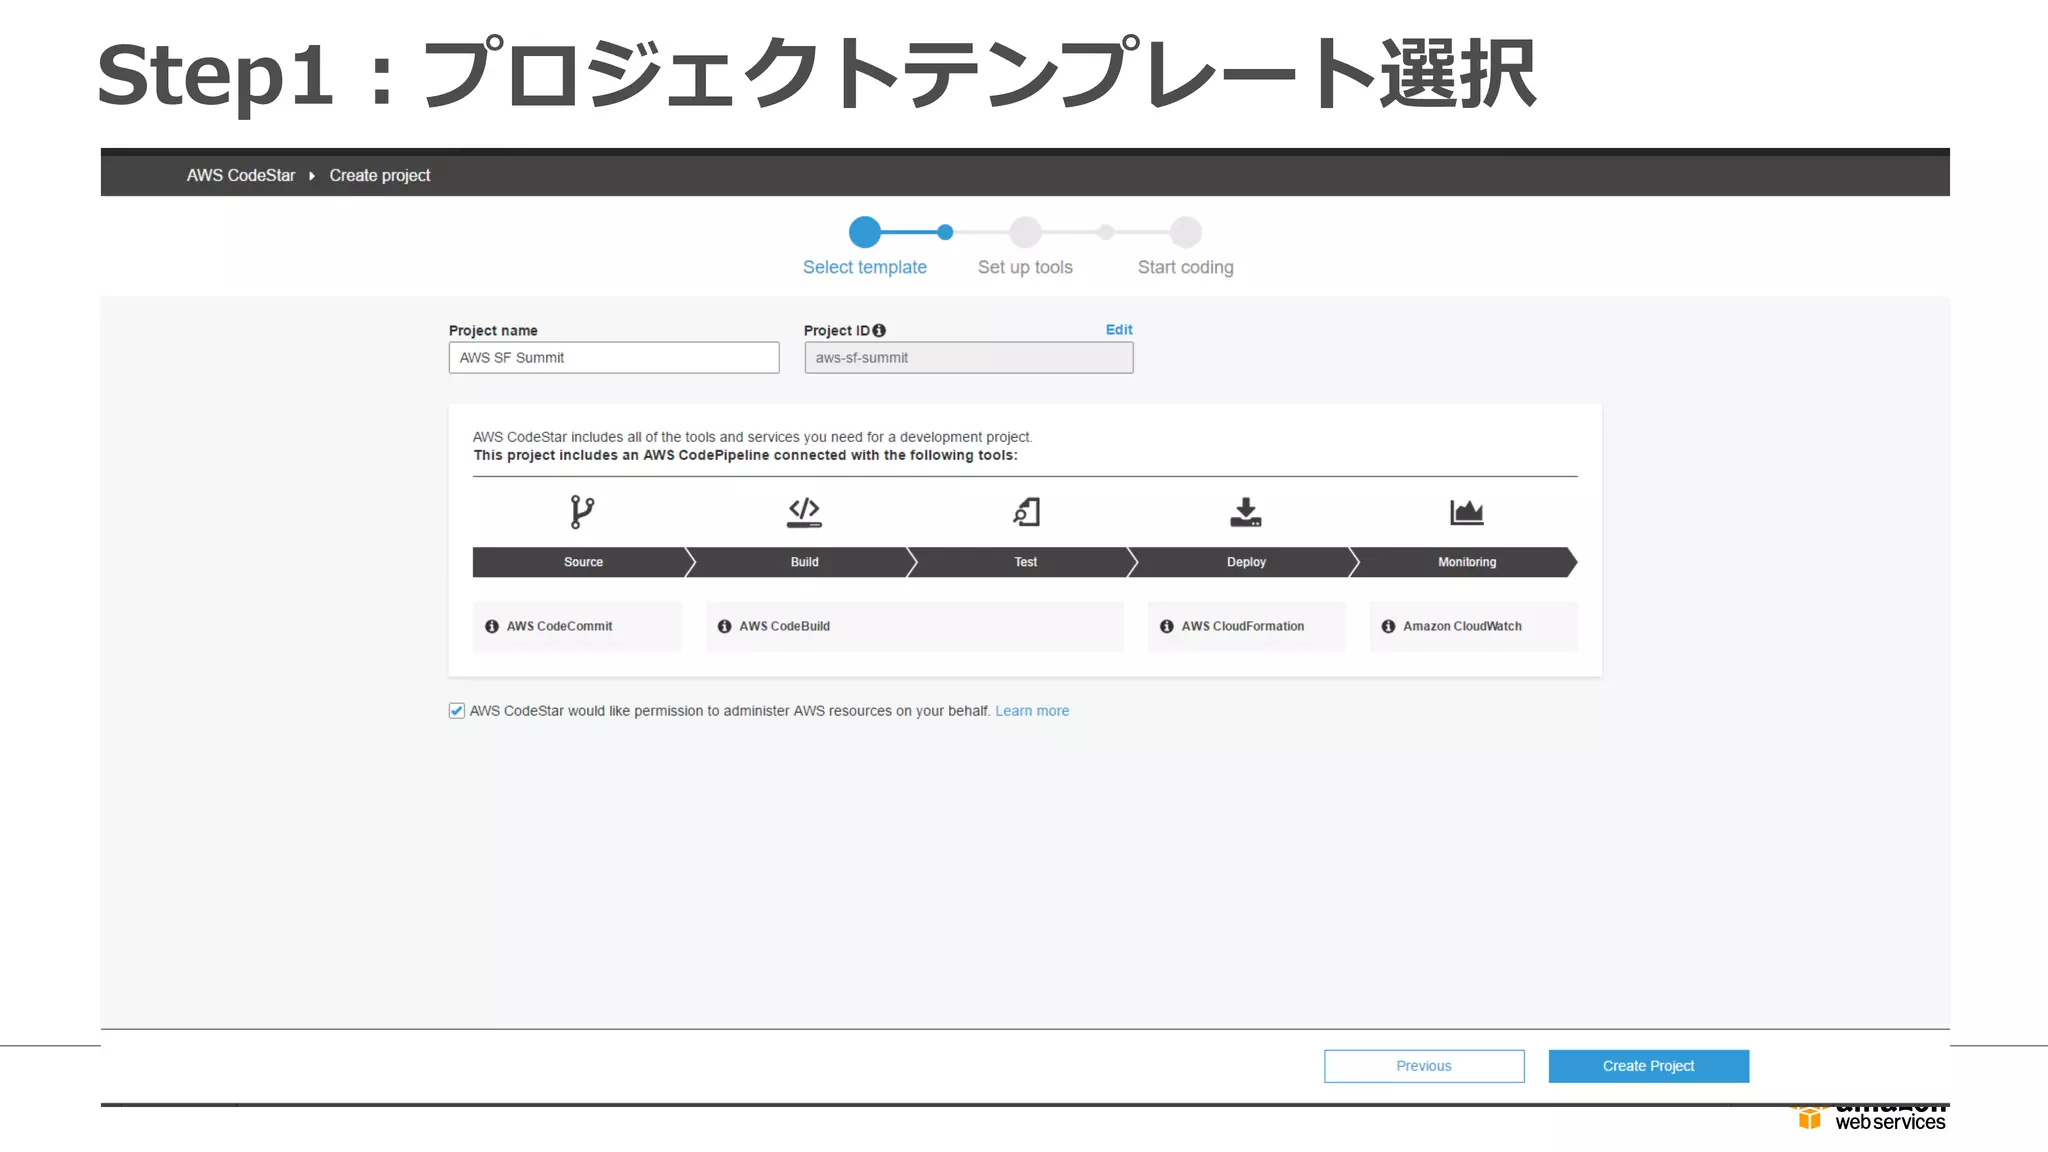Click the Set up tools progress circle

pos(1025,232)
